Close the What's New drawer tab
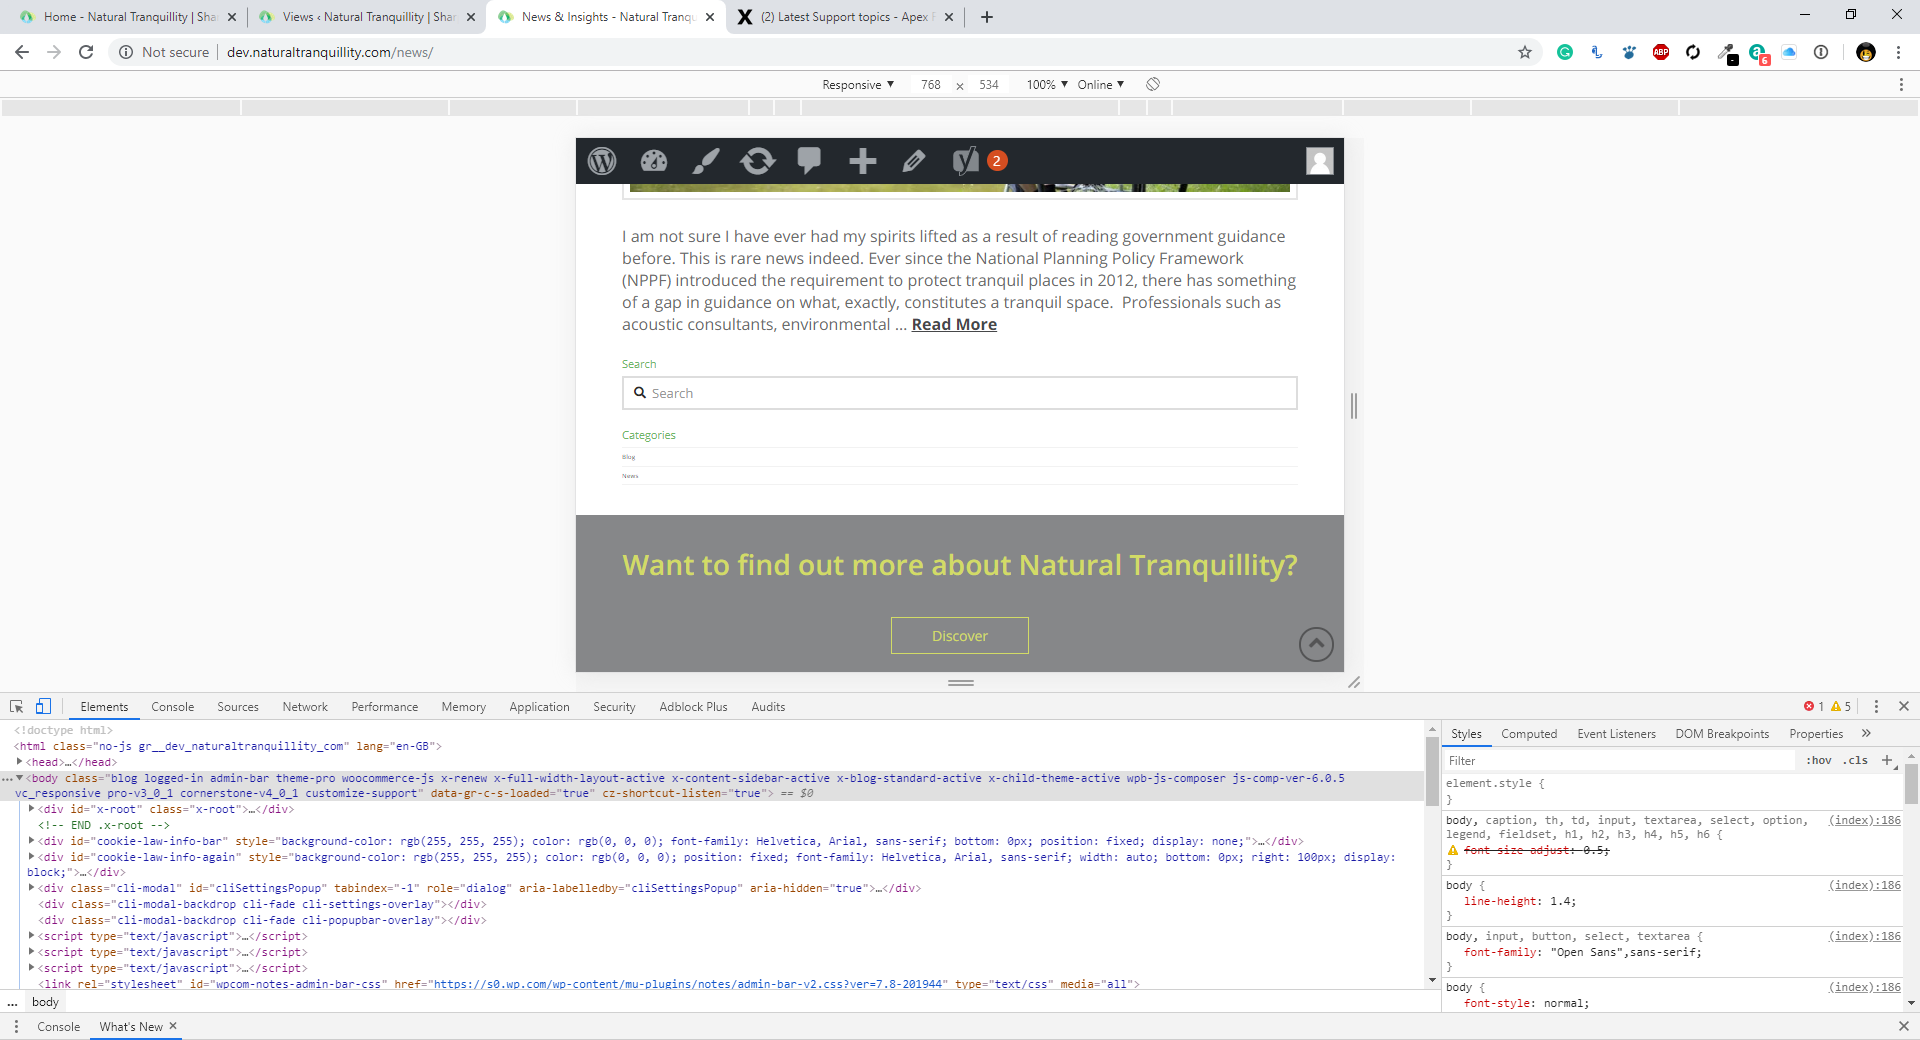 pos(173,1026)
